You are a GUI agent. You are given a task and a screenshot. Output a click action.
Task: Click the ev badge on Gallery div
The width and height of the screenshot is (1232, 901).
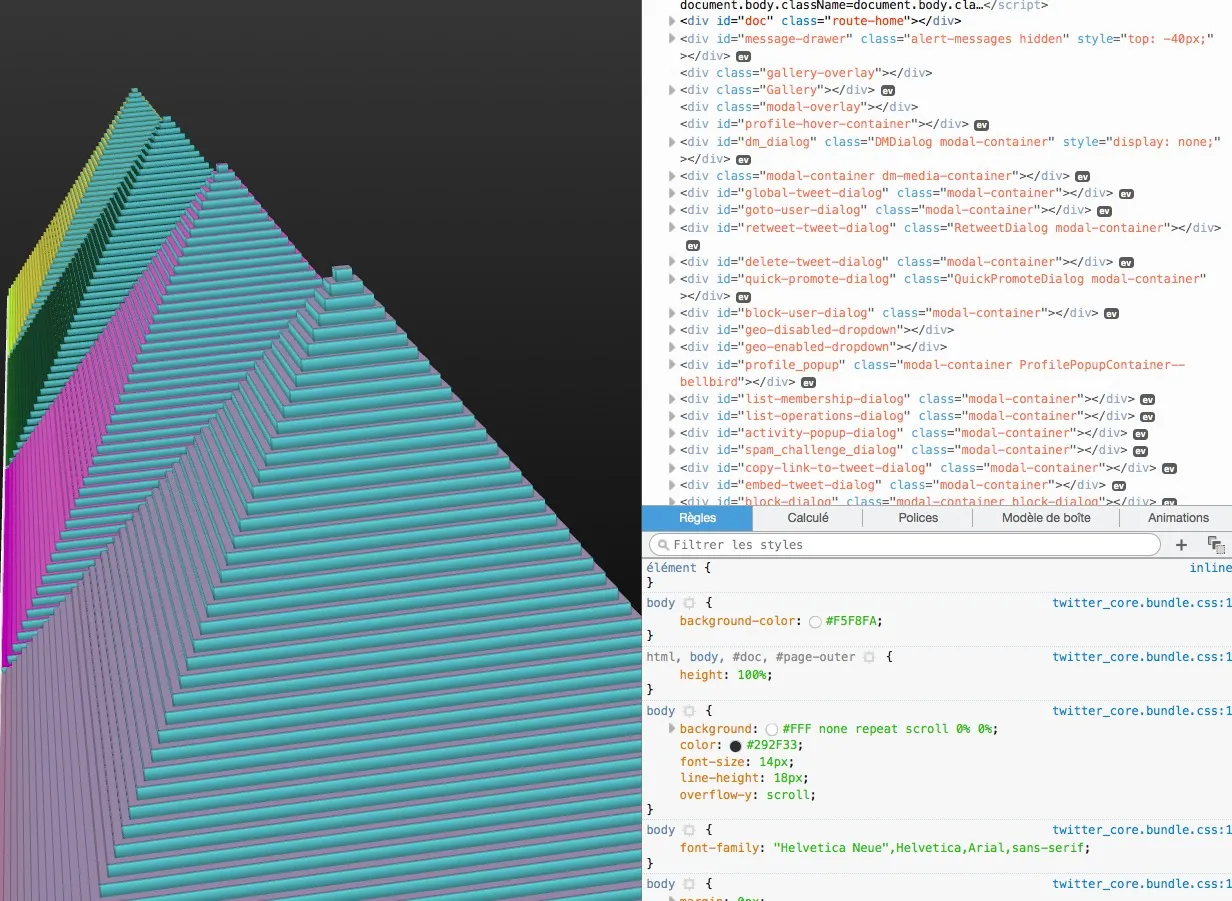(x=888, y=90)
